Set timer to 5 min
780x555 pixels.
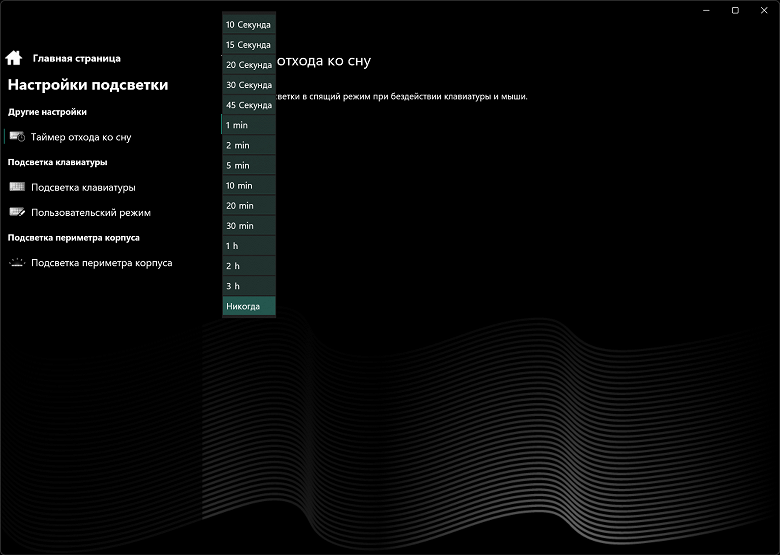click(x=248, y=165)
